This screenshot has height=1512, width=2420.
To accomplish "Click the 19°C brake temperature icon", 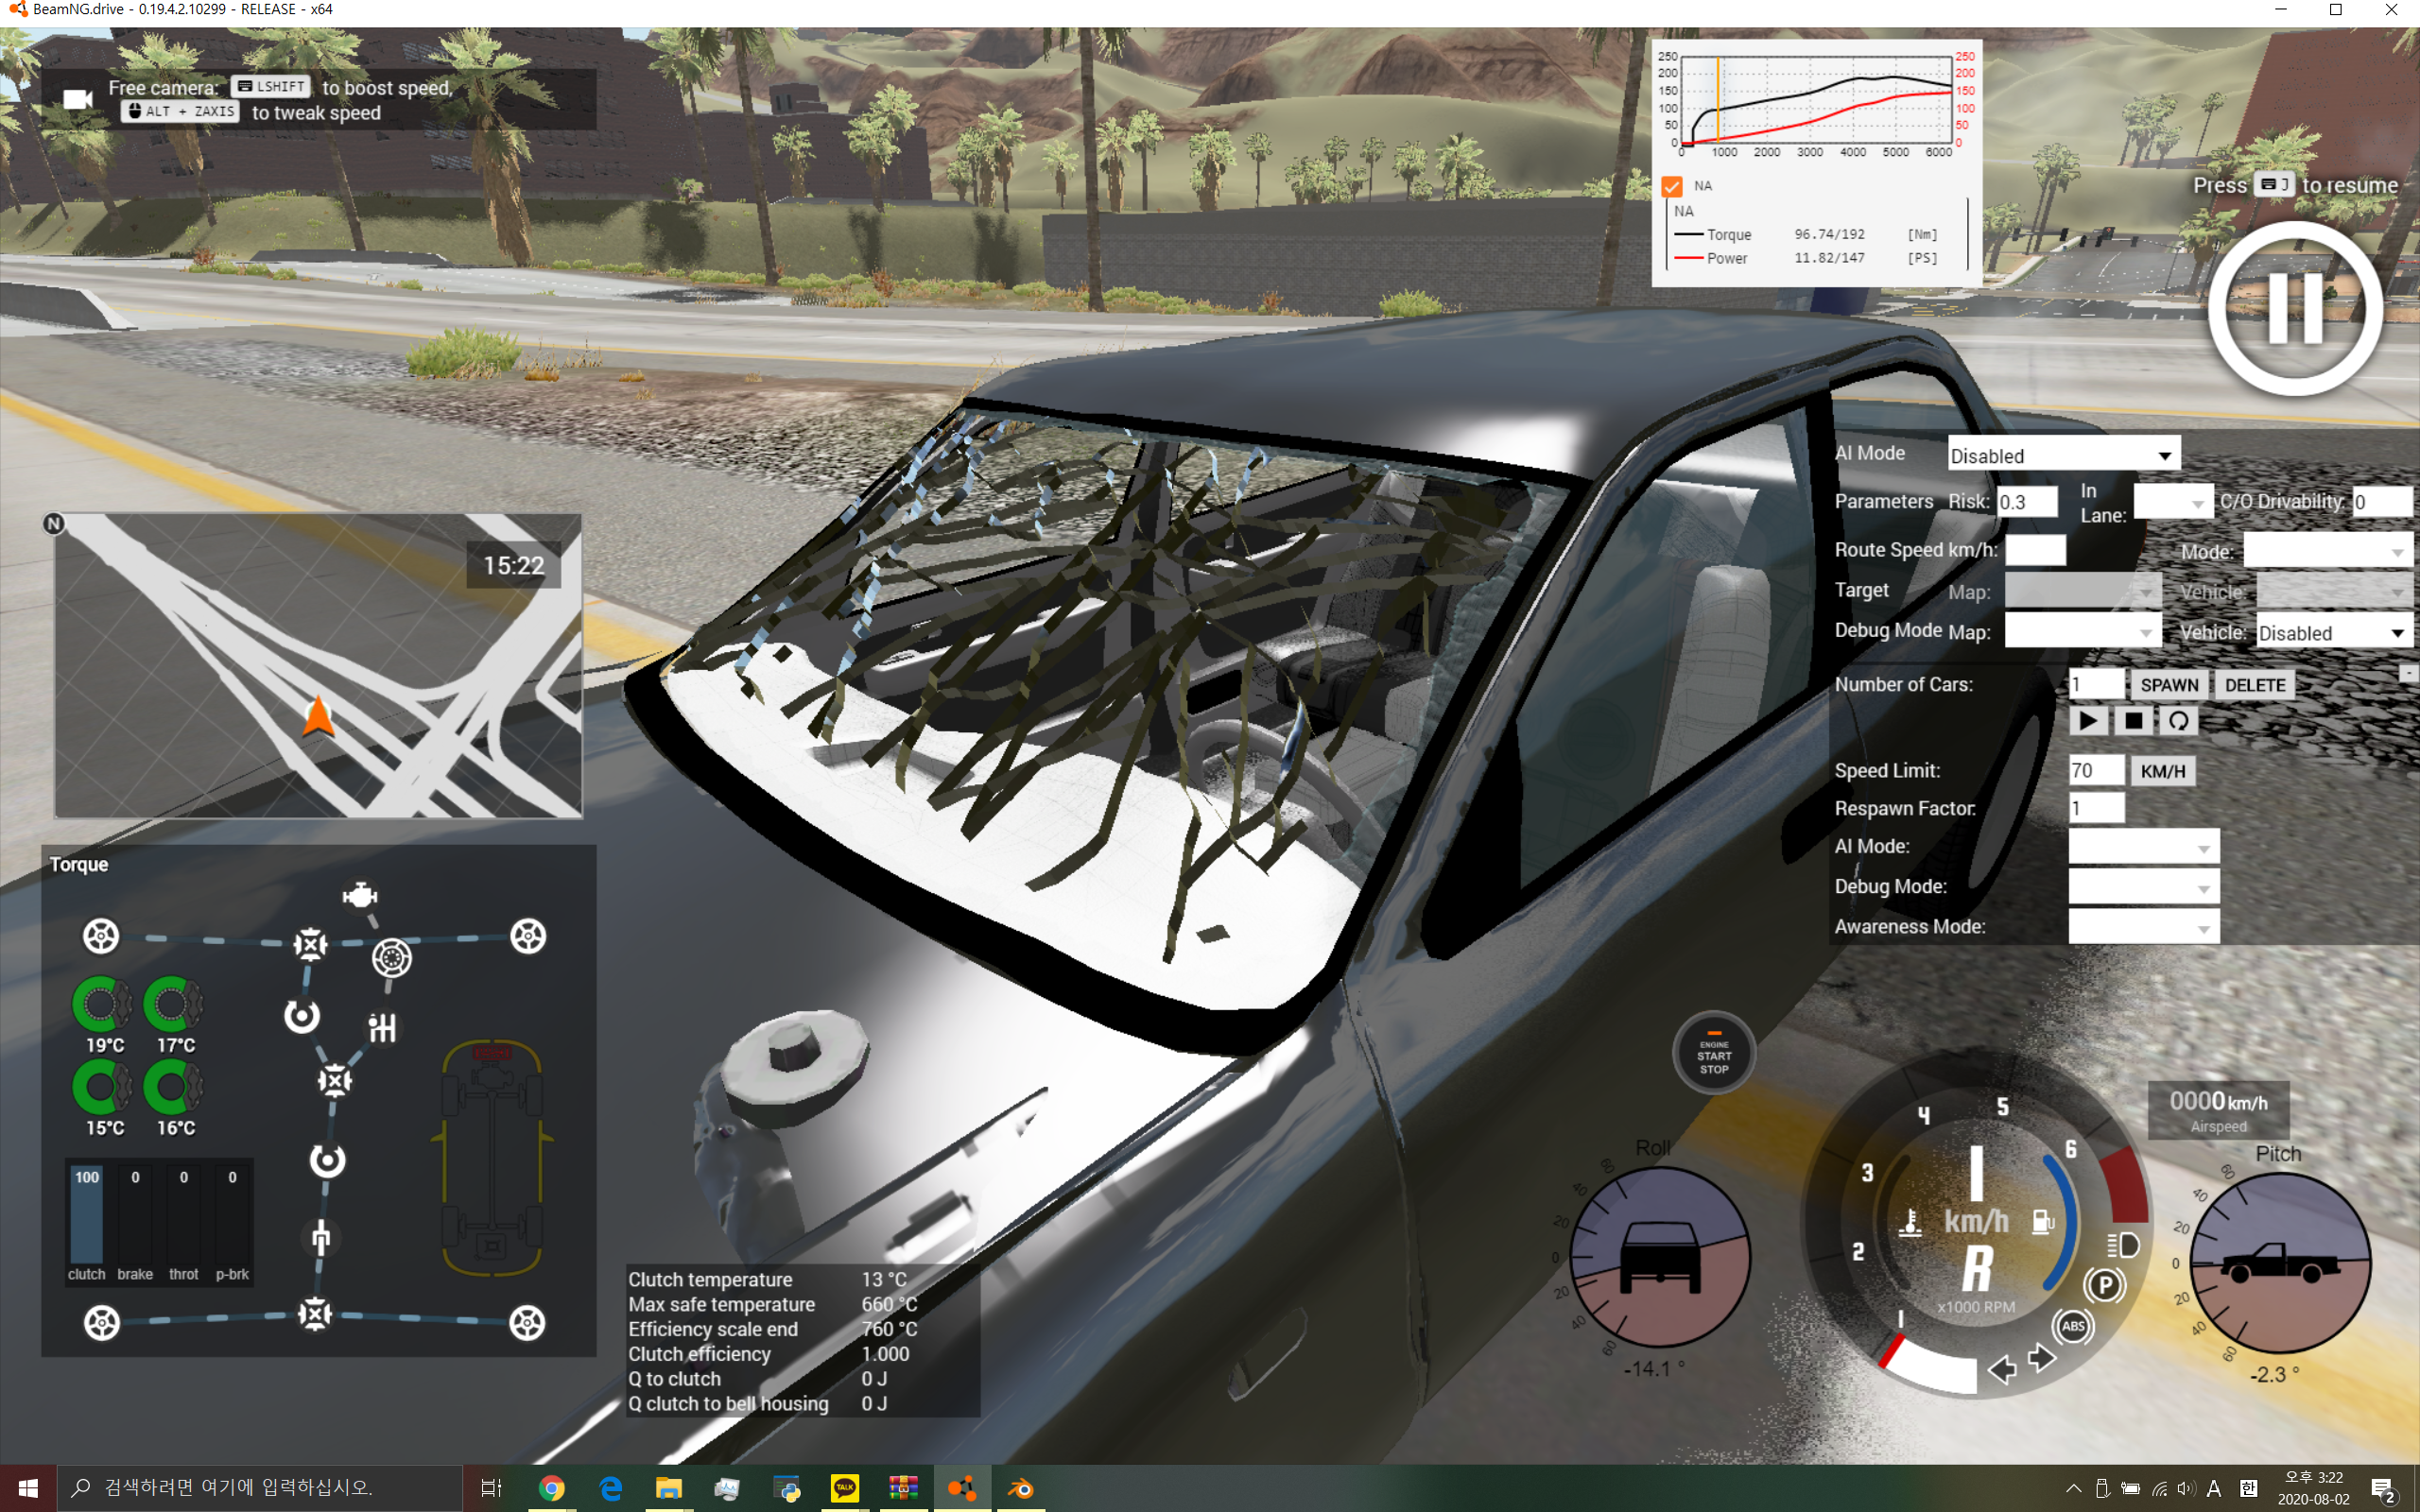I will click(x=101, y=1003).
